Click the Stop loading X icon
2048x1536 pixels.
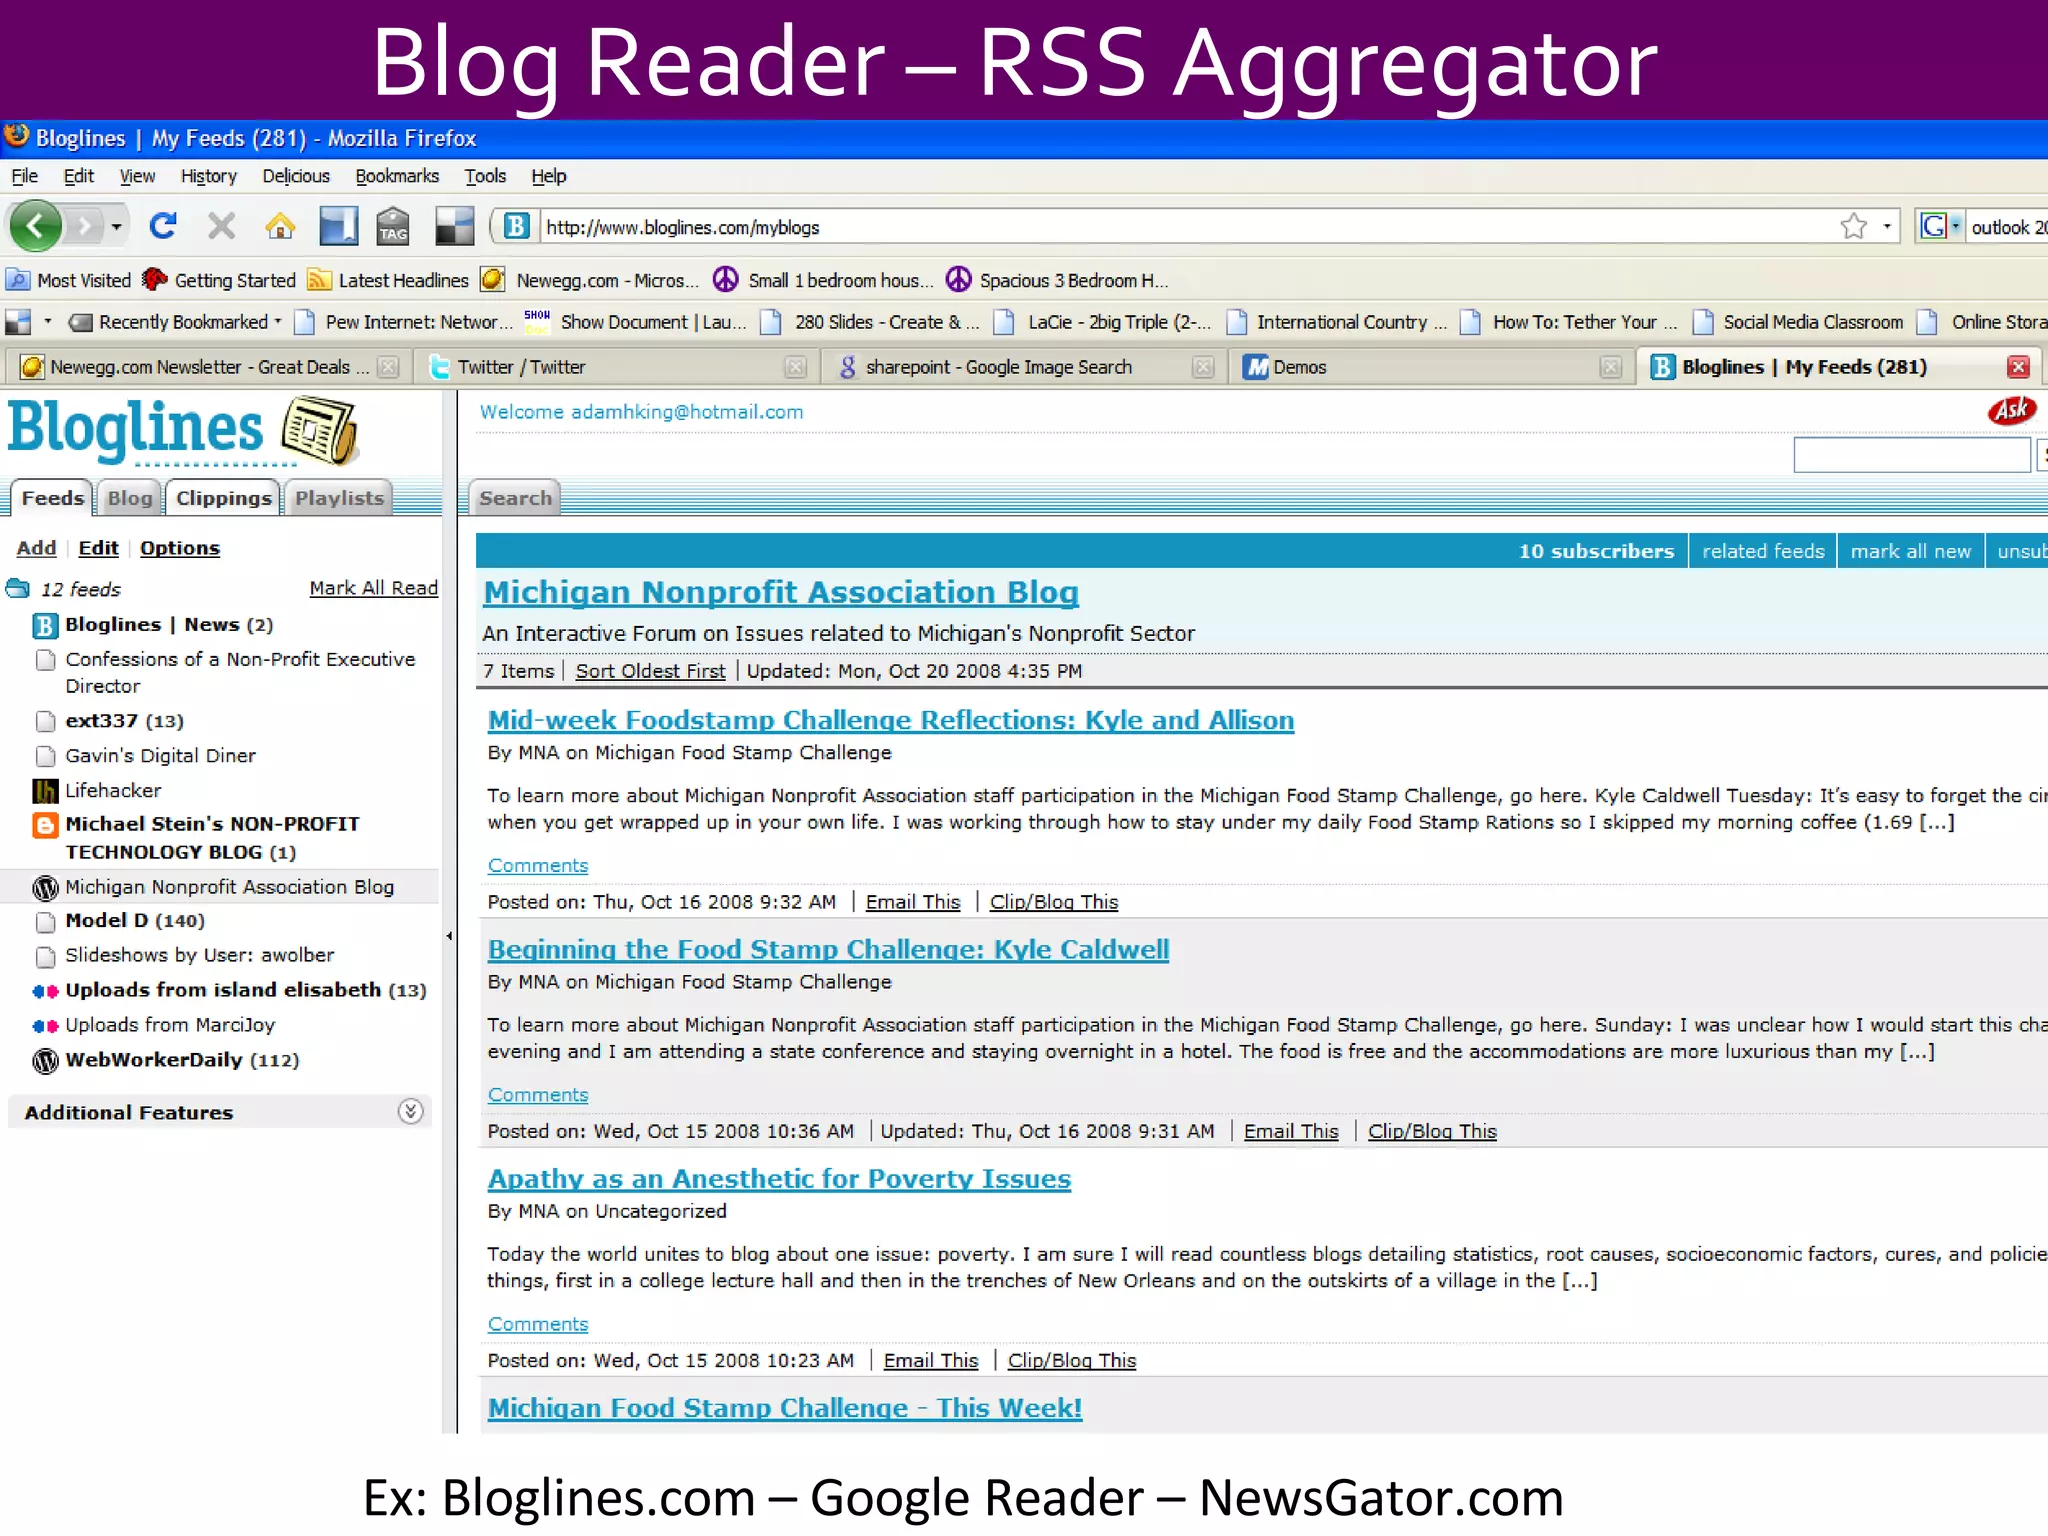coord(221,227)
